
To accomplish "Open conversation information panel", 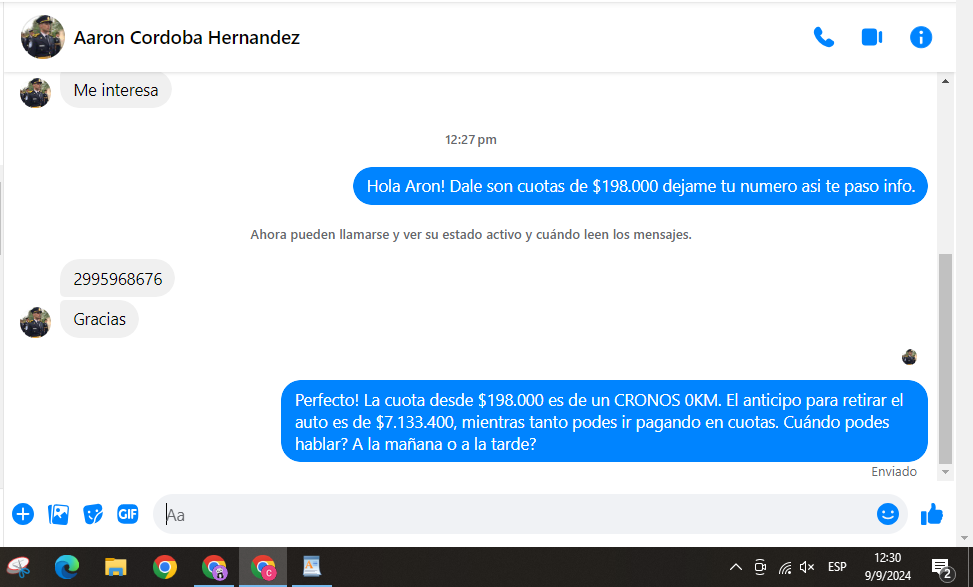I will coord(920,38).
